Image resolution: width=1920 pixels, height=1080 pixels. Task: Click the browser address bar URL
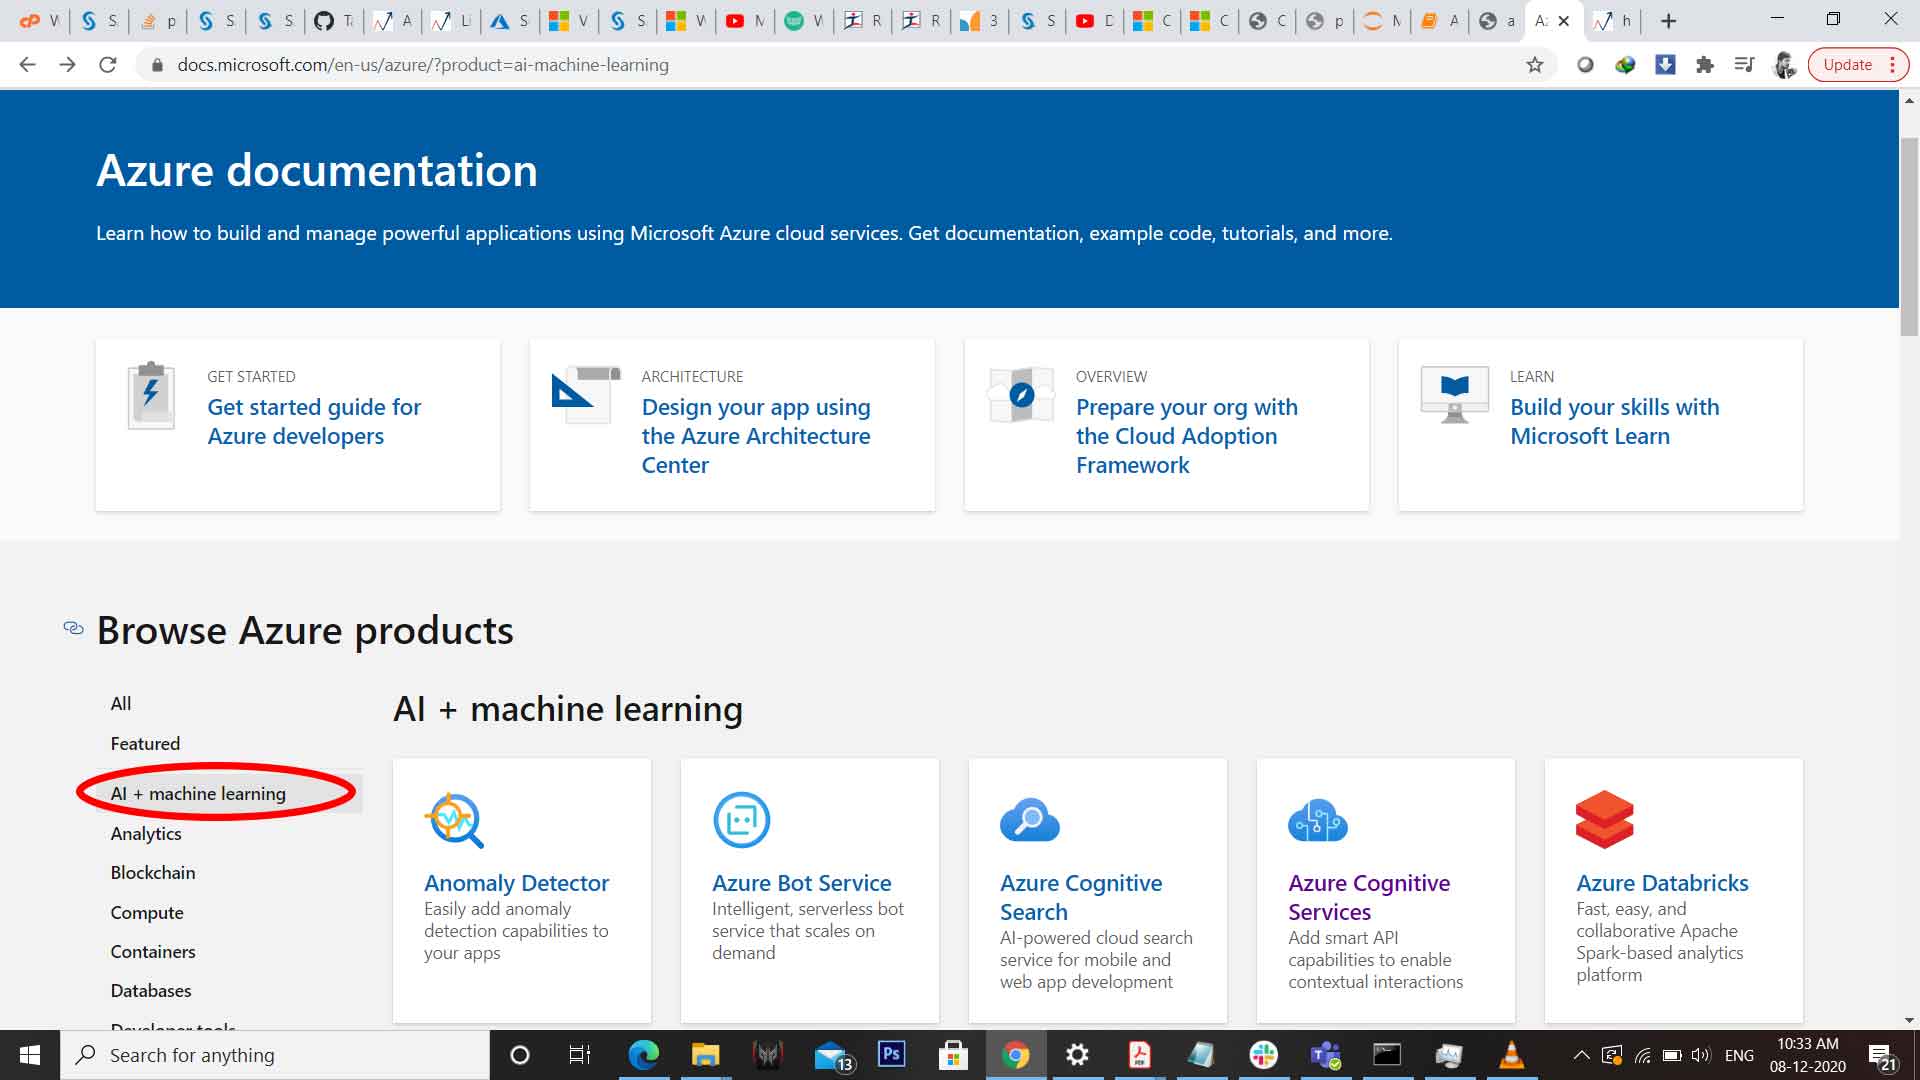click(423, 65)
